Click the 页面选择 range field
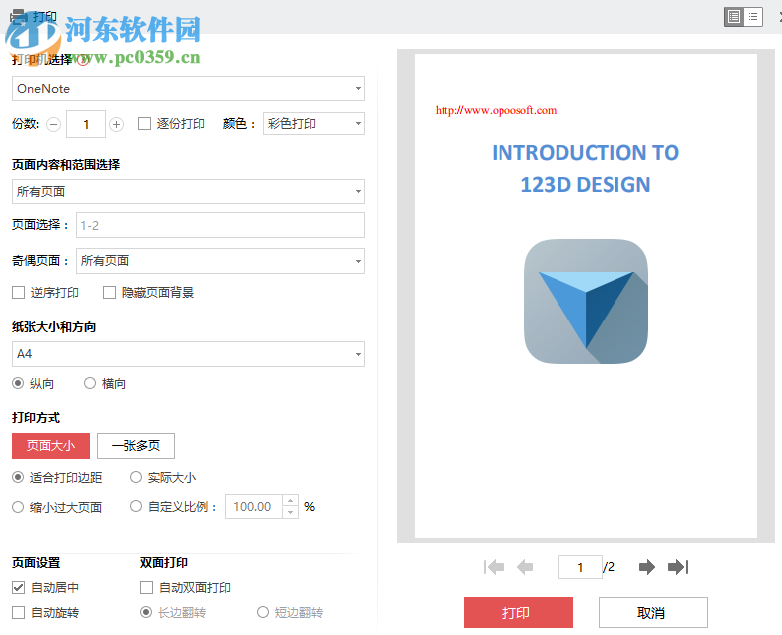 (220, 225)
